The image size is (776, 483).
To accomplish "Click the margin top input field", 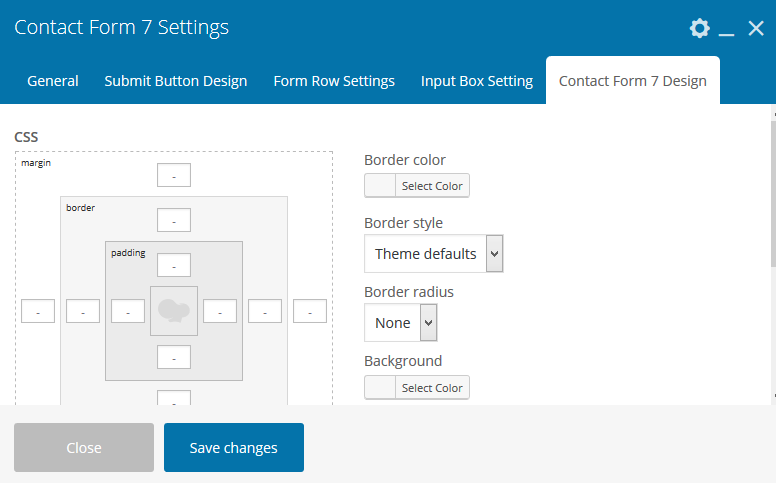I will pos(174,176).
